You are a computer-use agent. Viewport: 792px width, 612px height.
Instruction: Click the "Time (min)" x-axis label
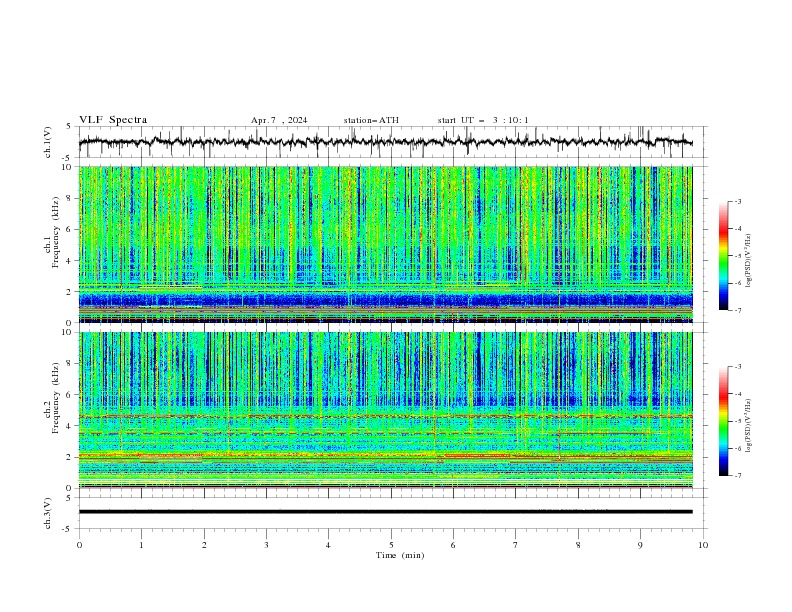(400, 555)
